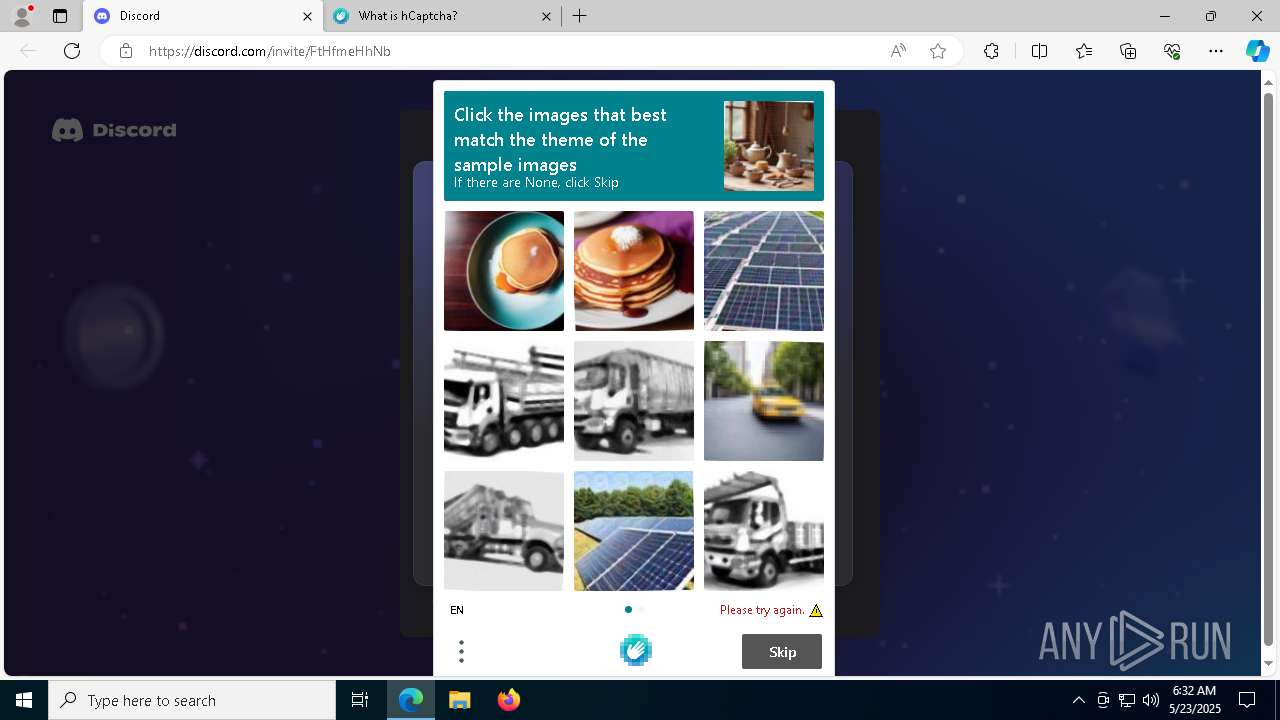1280x720 pixels.
Task: Open the clock showing 6:32 AM
Action: (1195, 700)
